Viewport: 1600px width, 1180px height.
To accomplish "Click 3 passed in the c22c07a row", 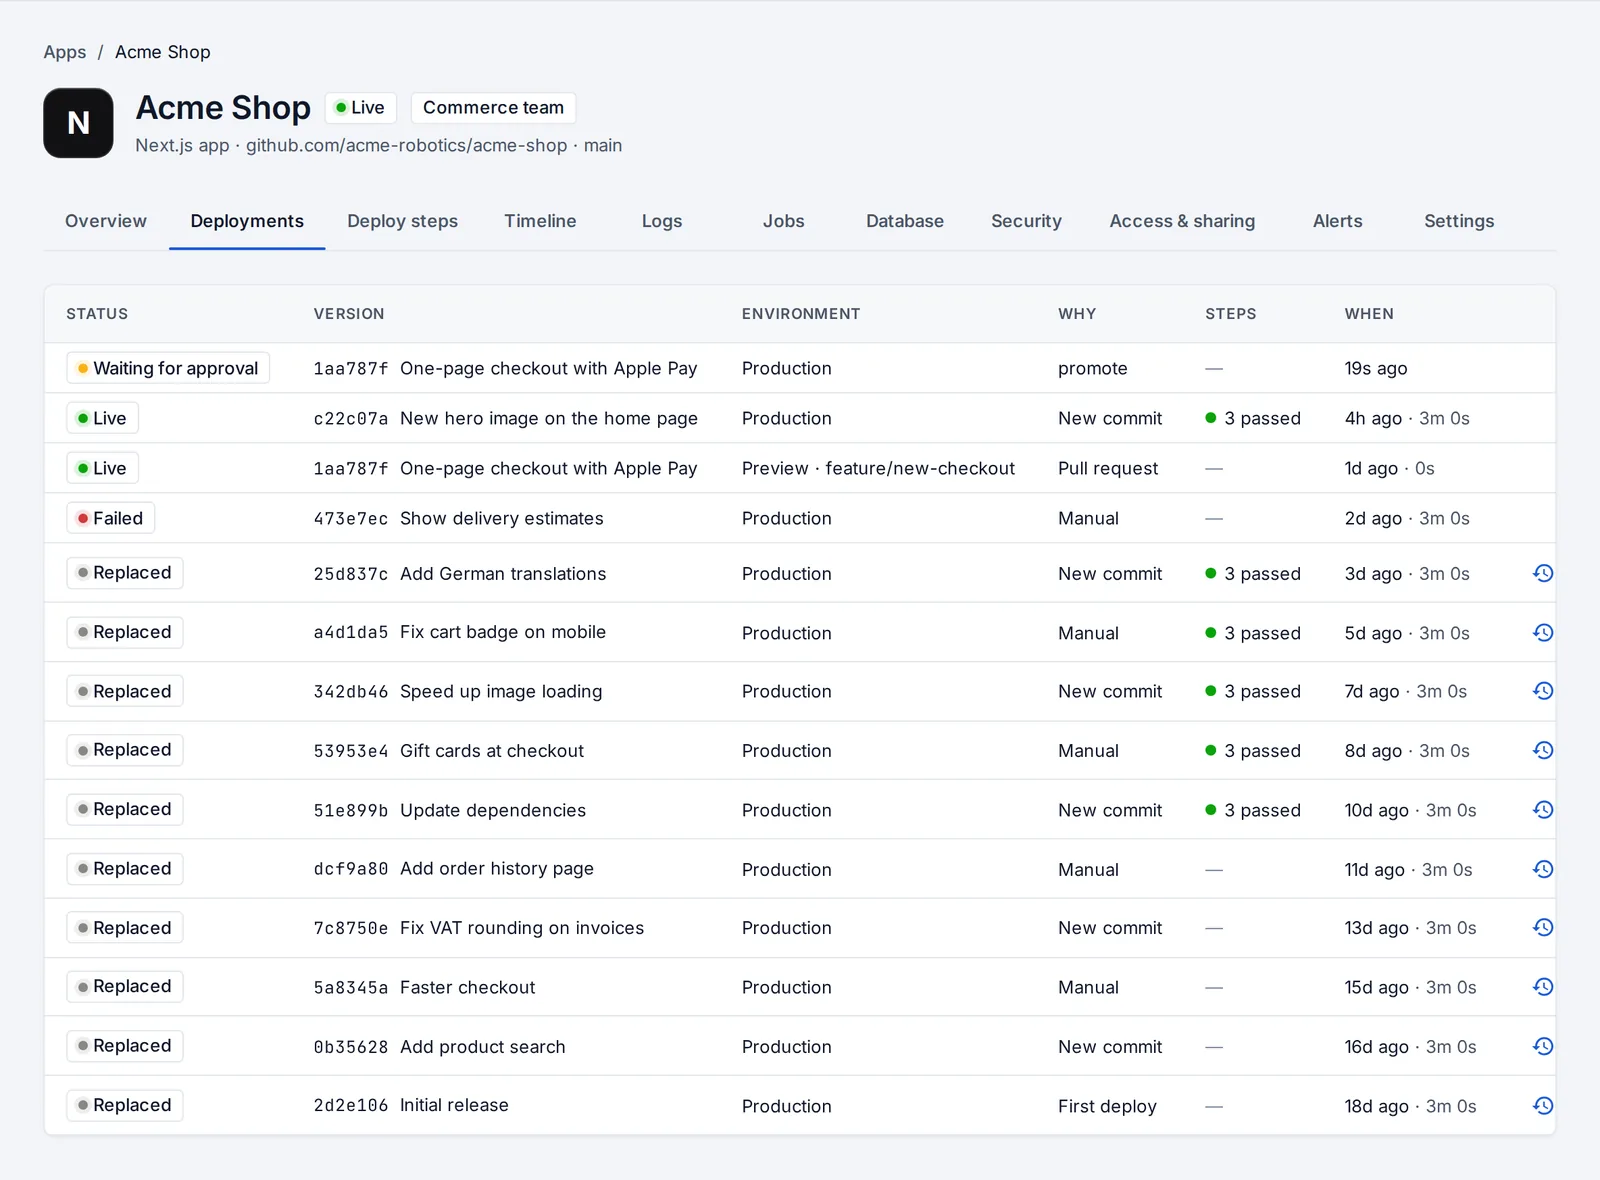I will click(1253, 418).
